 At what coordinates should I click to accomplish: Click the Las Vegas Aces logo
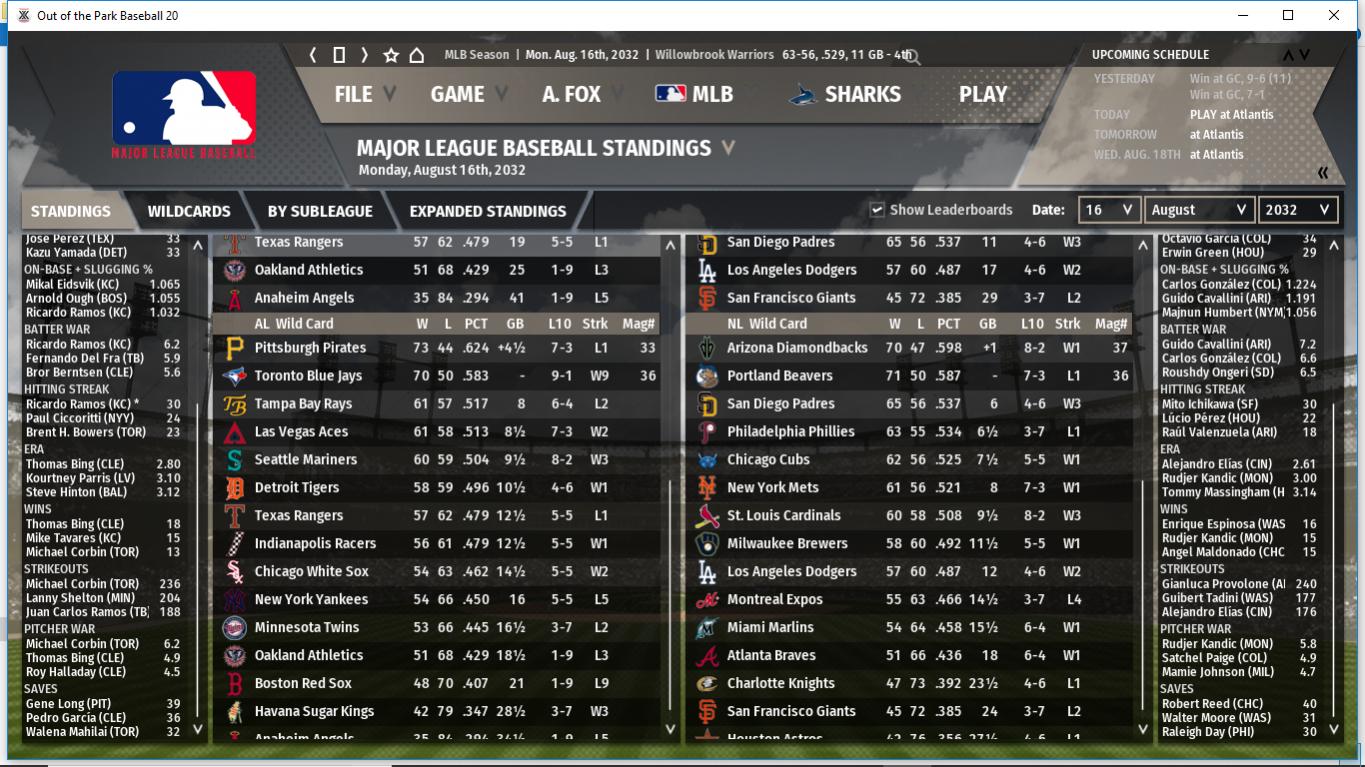(235, 432)
